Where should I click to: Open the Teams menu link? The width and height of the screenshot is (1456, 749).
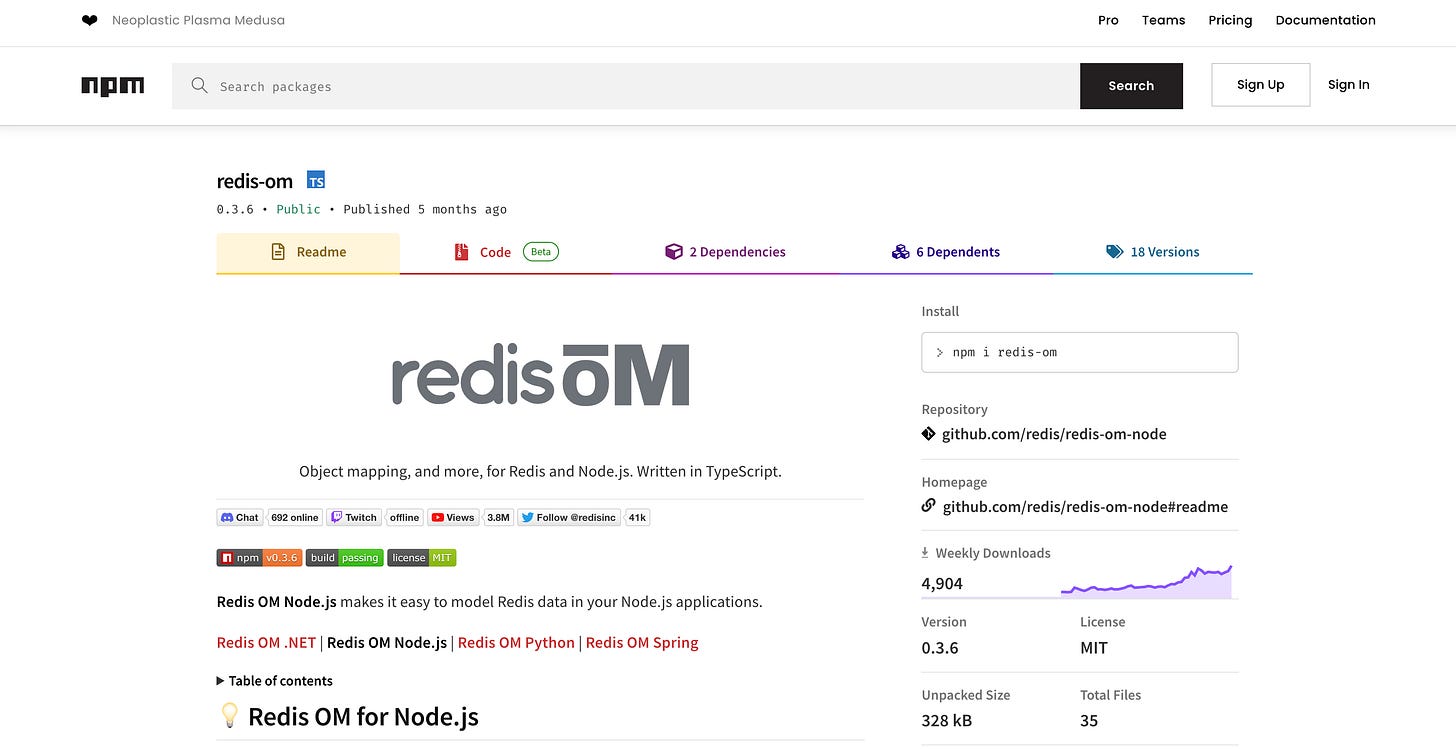(x=1164, y=20)
